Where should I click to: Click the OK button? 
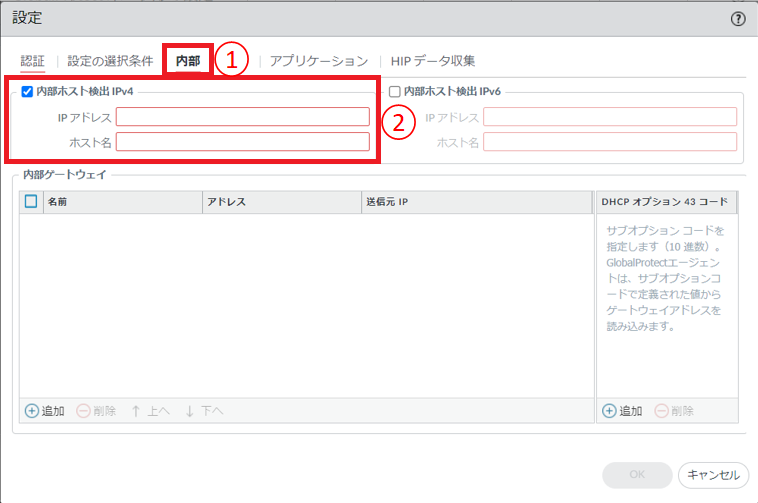(636, 474)
